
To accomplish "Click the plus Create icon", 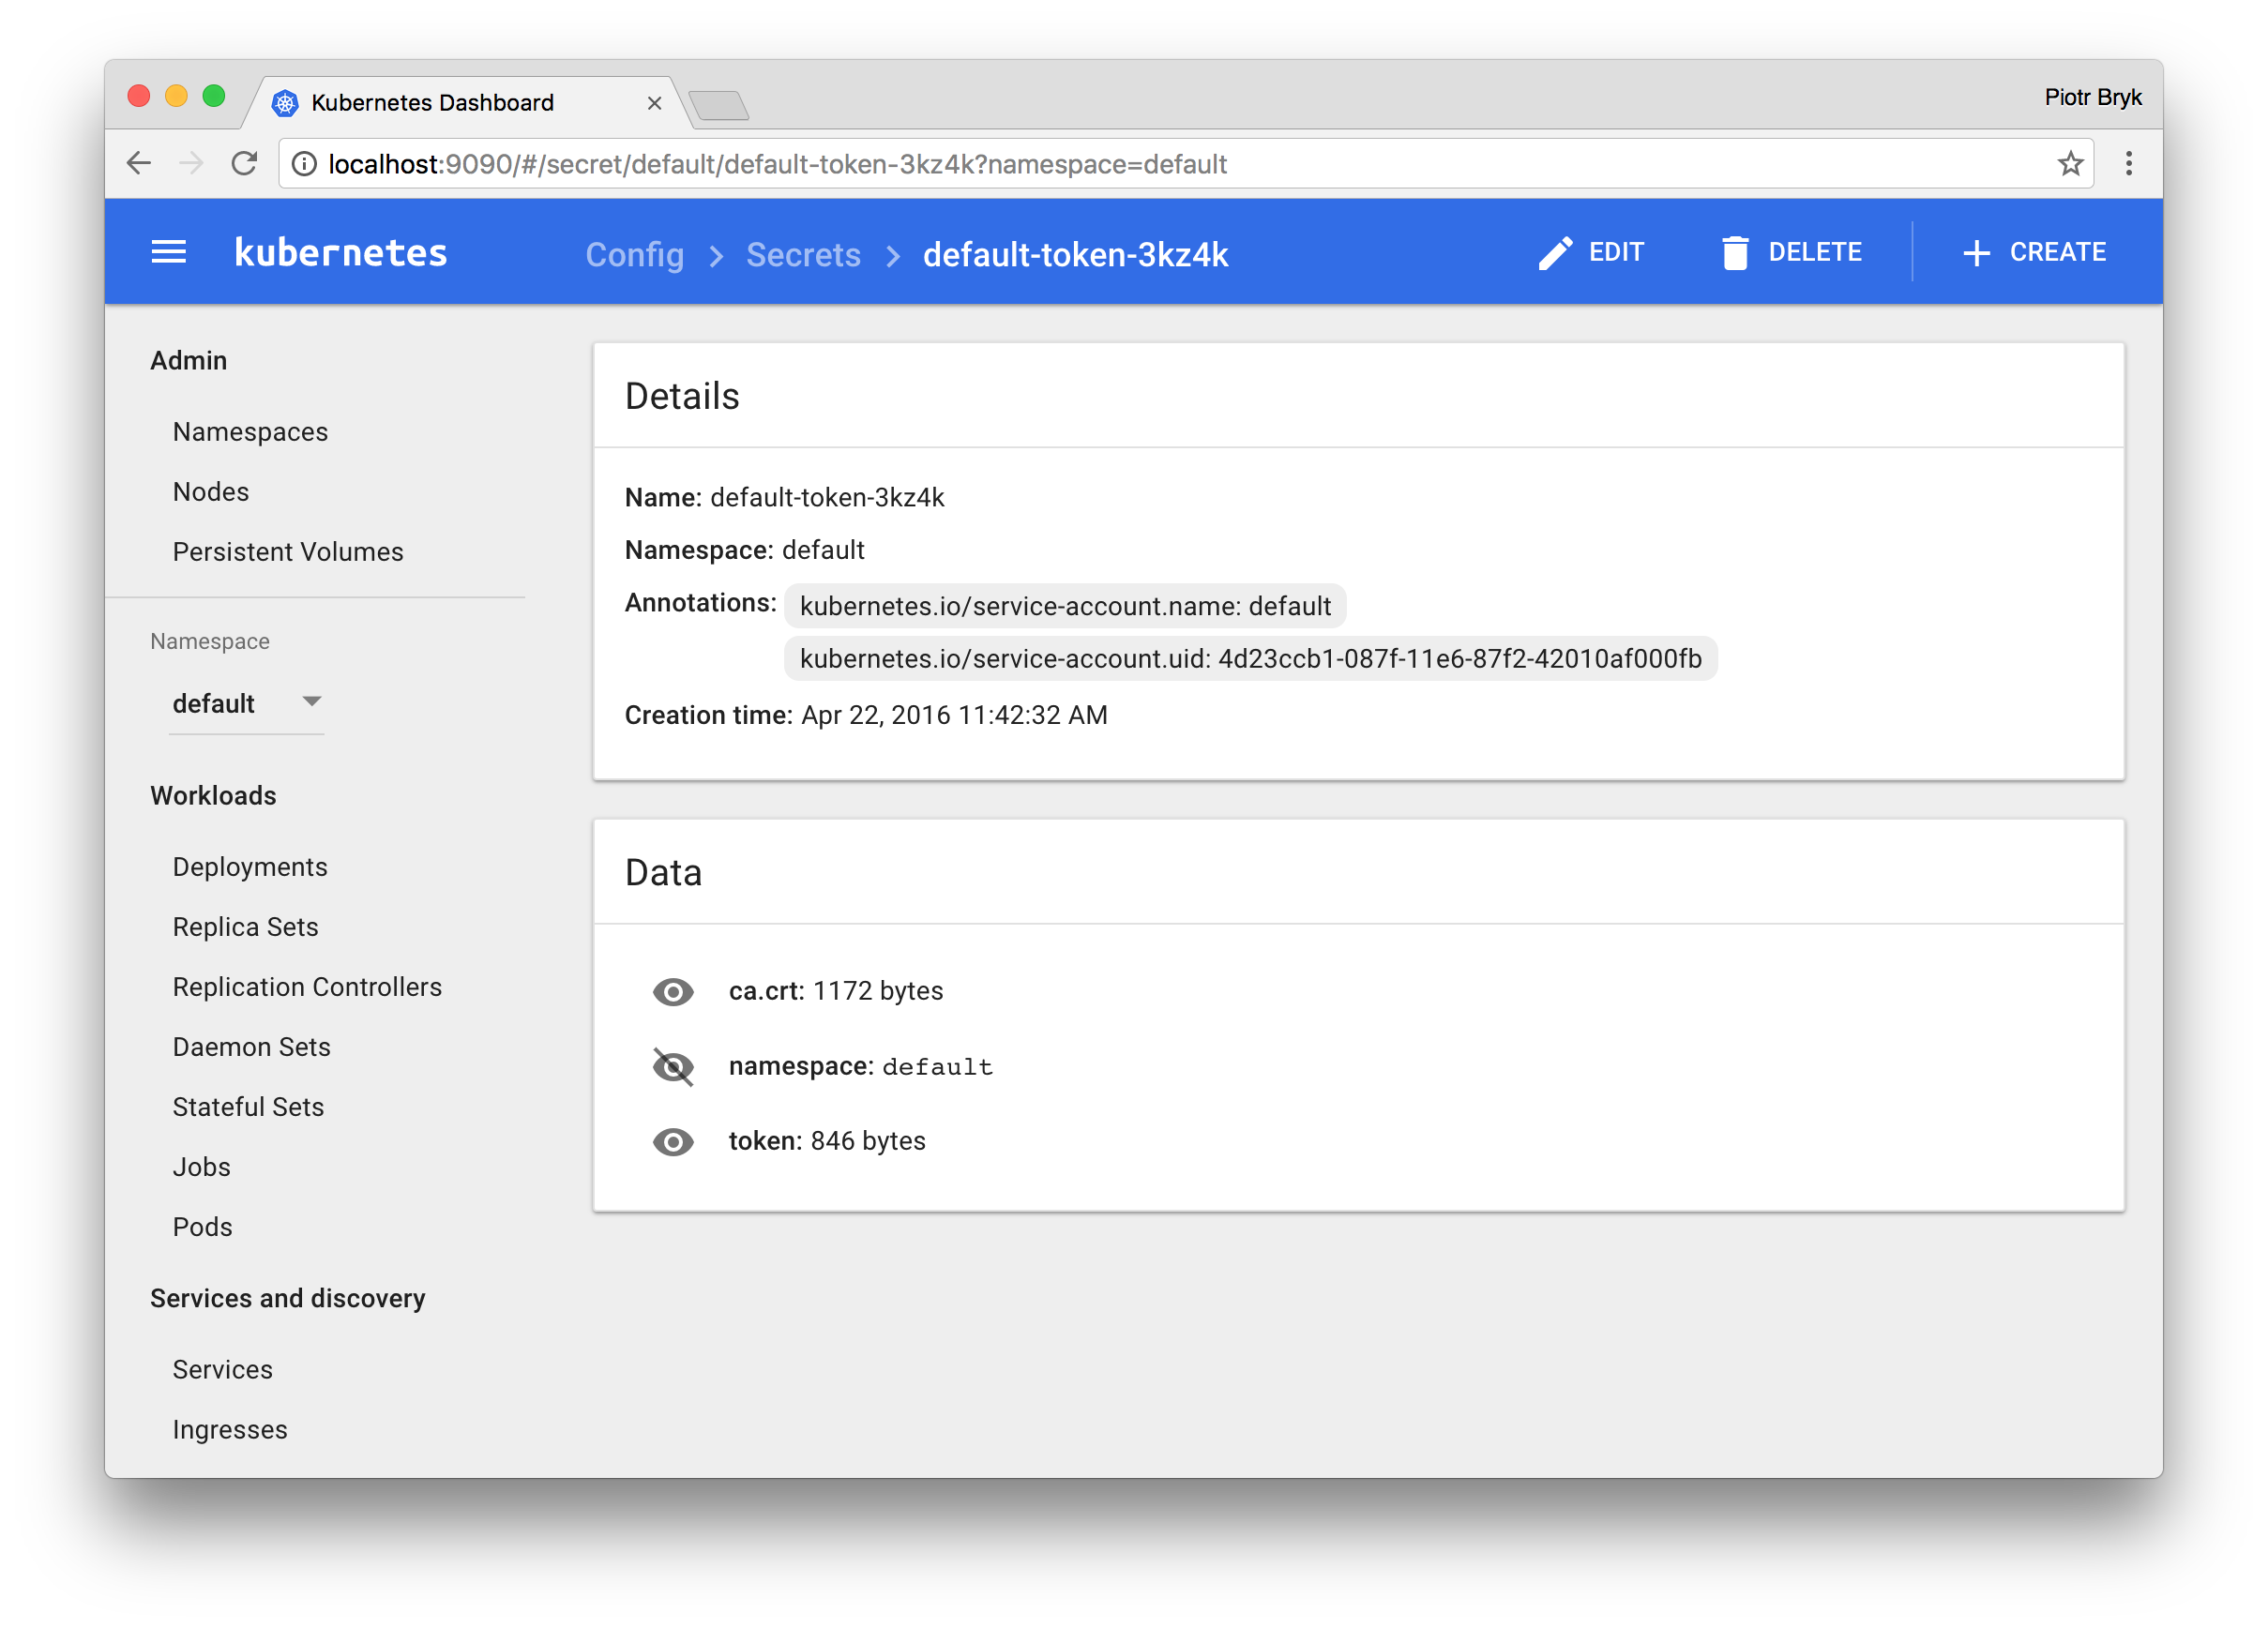I will tap(1975, 253).
